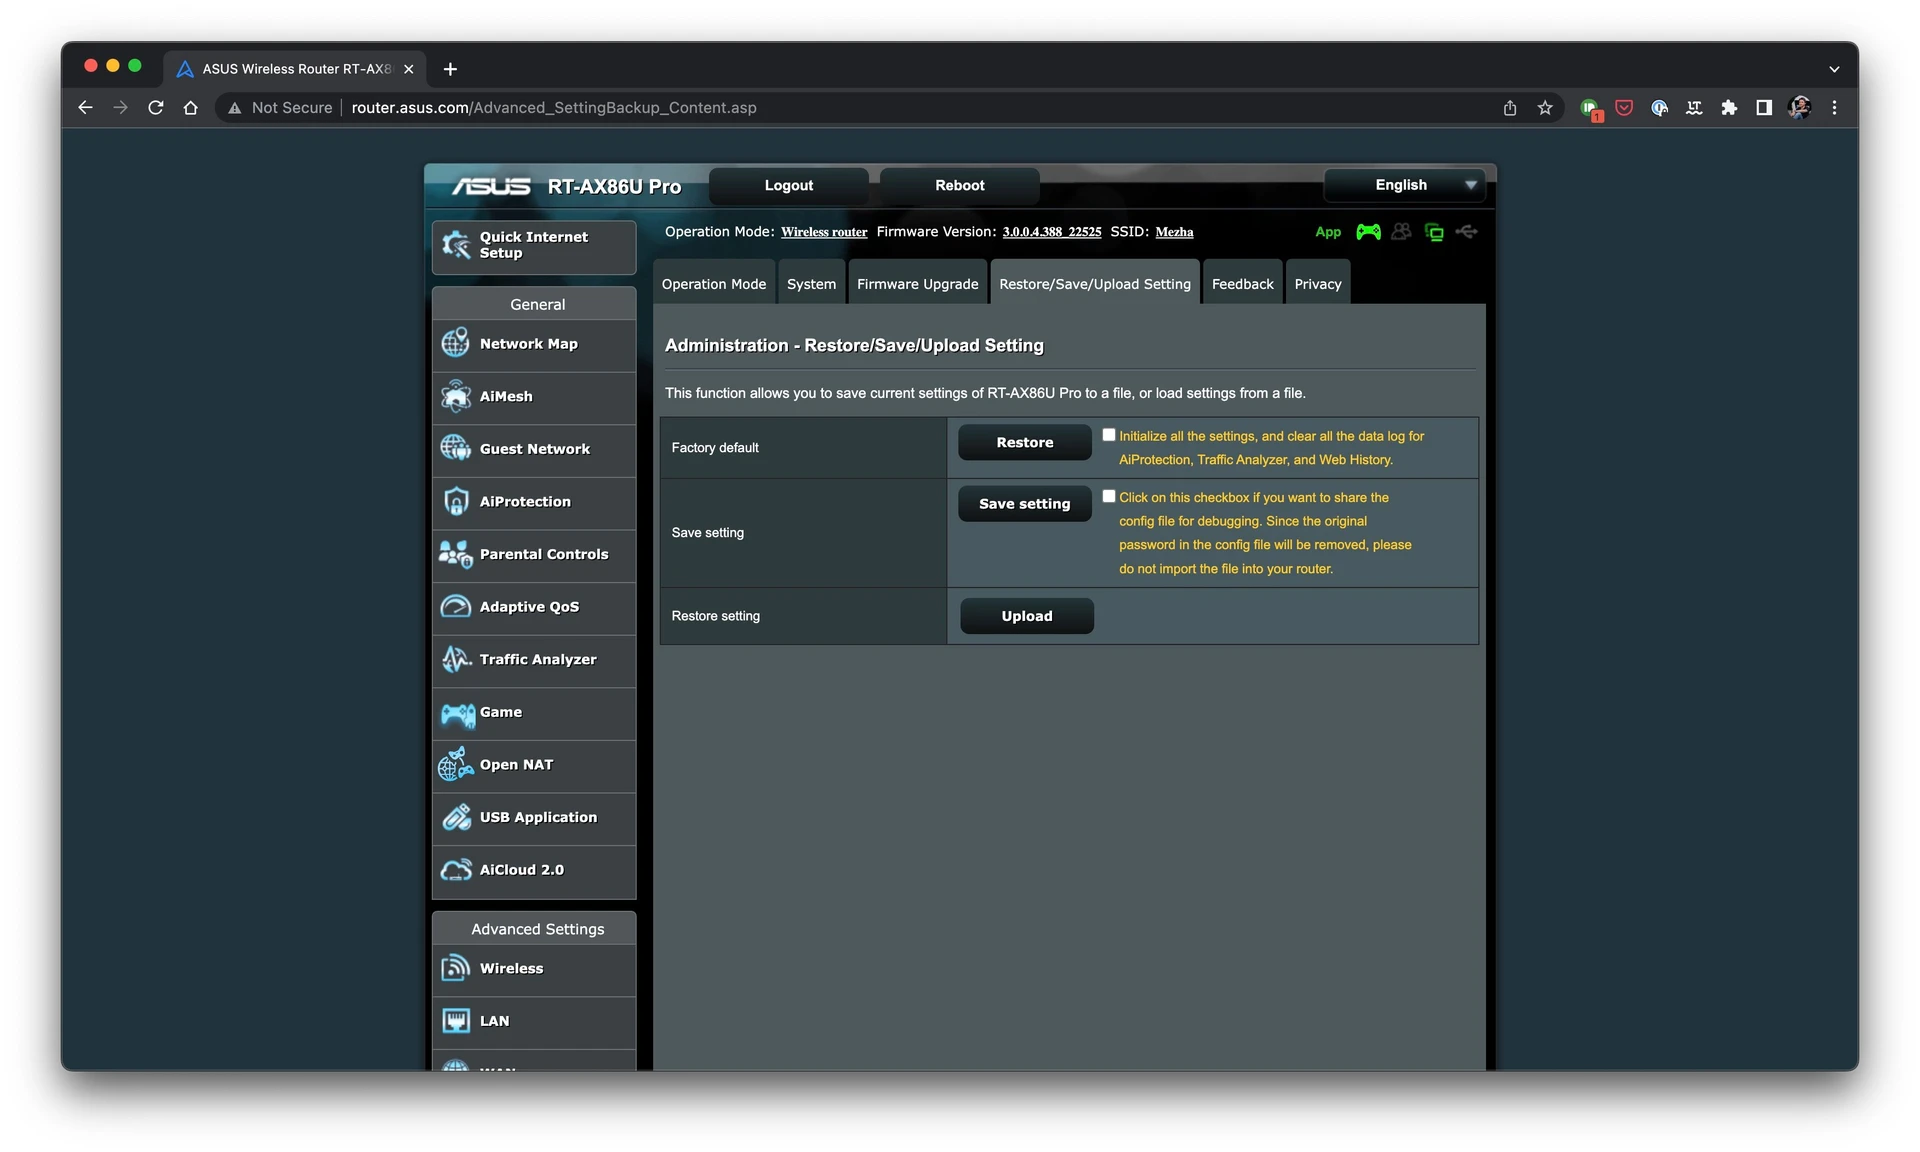This screenshot has height=1152, width=1920.
Task: Open the Game sidebar item
Action: coord(534,712)
